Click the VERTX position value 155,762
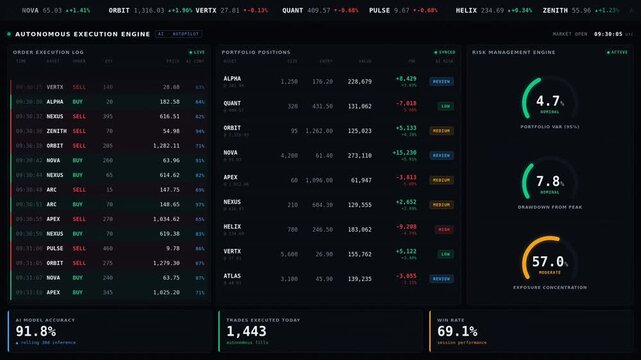 pyautogui.click(x=359, y=254)
